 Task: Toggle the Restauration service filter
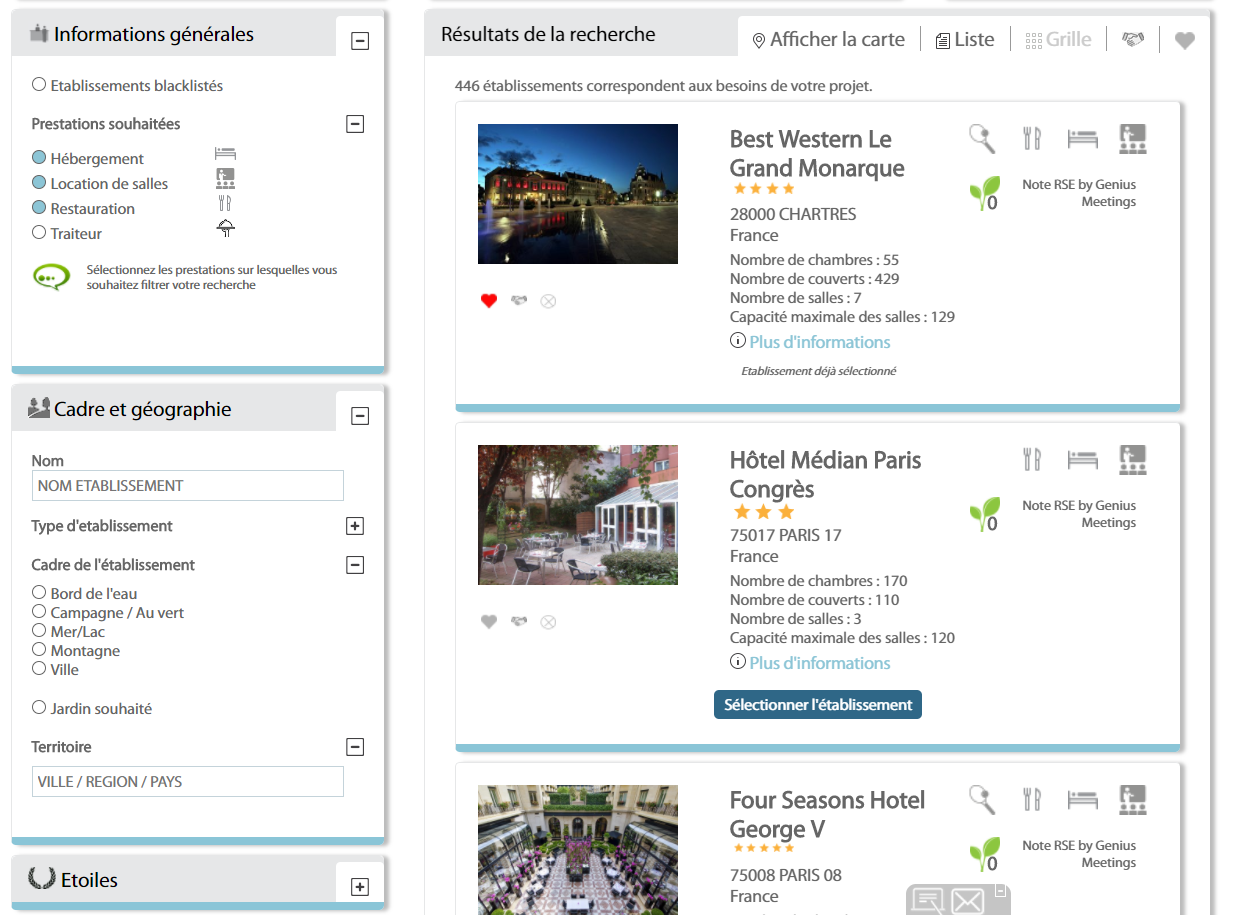(x=39, y=208)
